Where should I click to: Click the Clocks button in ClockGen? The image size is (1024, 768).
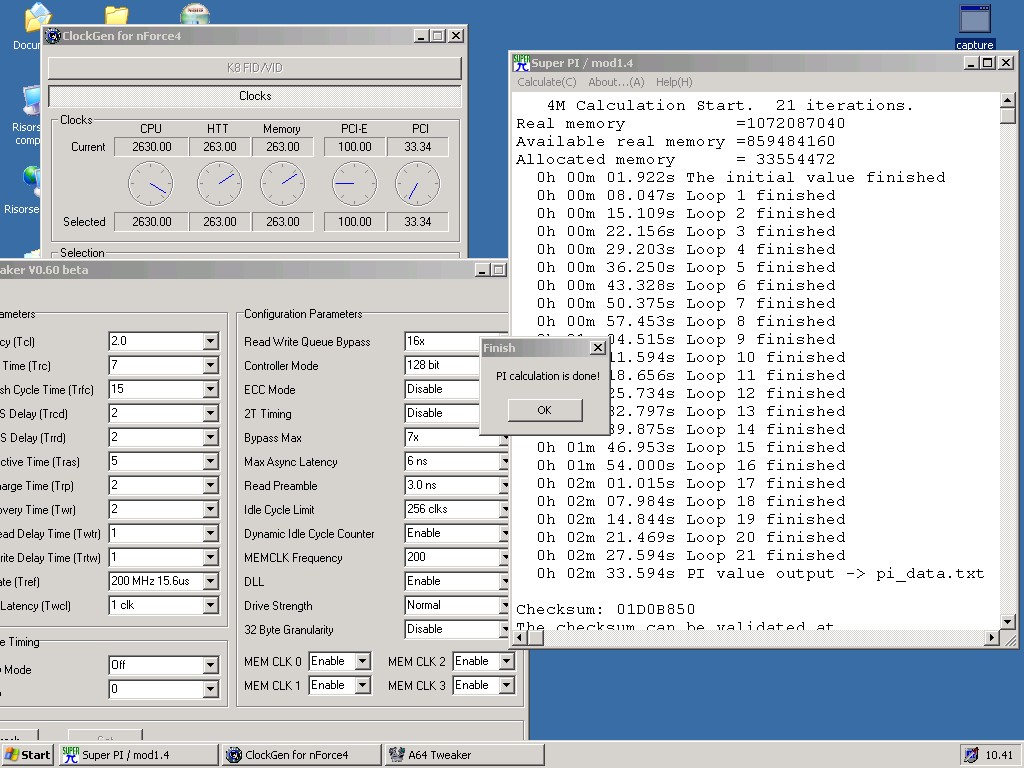[x=255, y=96]
